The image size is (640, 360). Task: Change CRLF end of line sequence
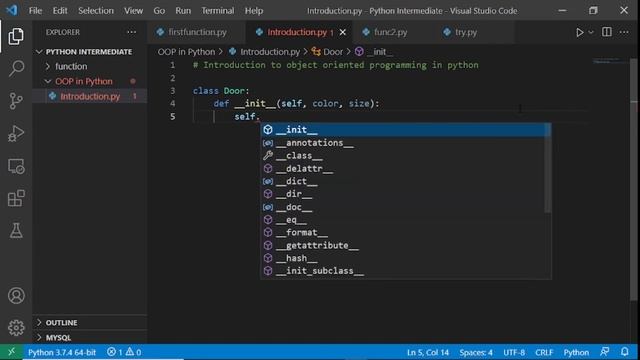click(544, 352)
